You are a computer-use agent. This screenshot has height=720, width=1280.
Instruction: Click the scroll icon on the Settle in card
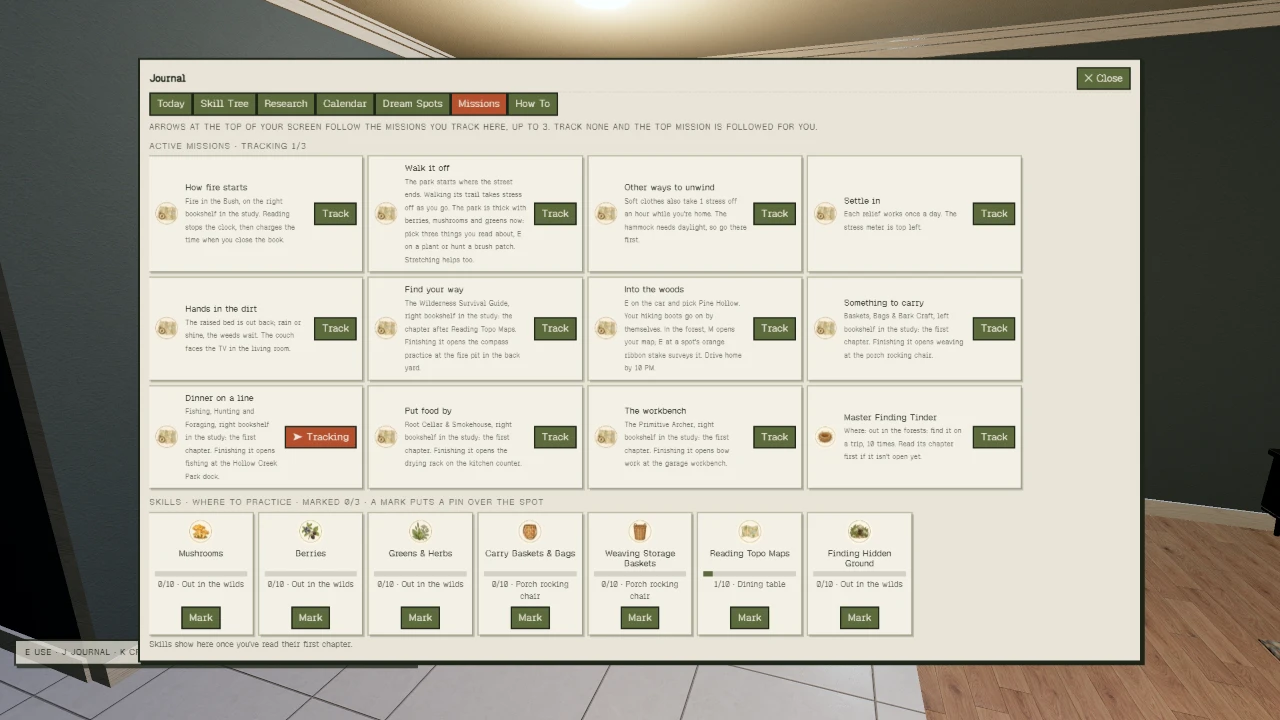pos(825,213)
